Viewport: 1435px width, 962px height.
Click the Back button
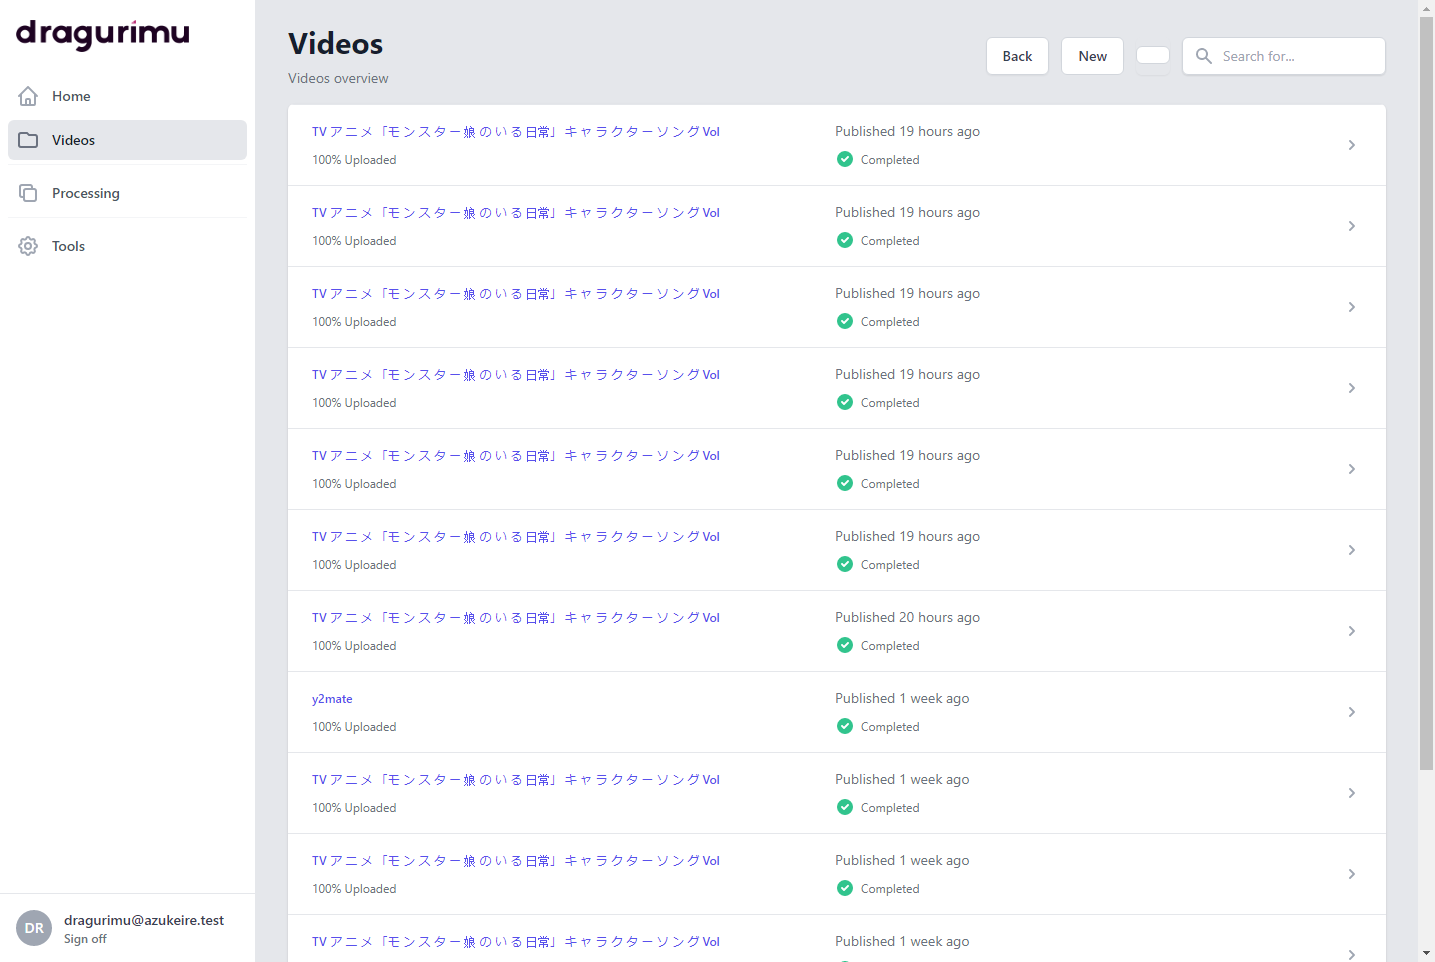pos(1017,56)
